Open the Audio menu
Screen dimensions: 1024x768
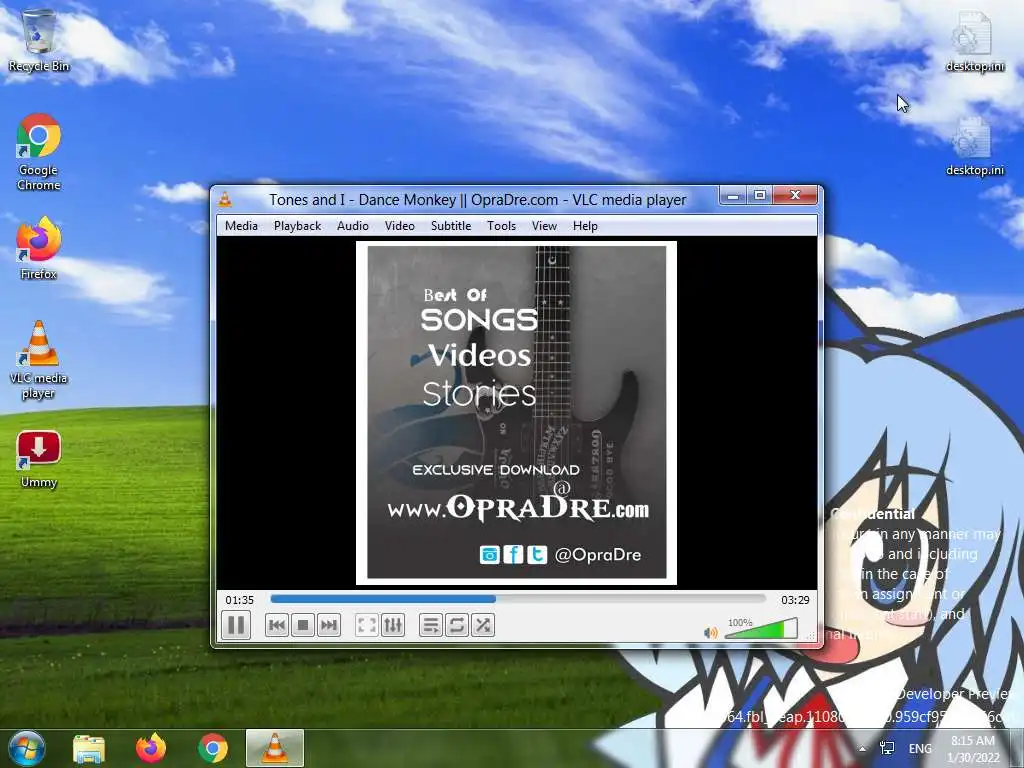(x=353, y=226)
